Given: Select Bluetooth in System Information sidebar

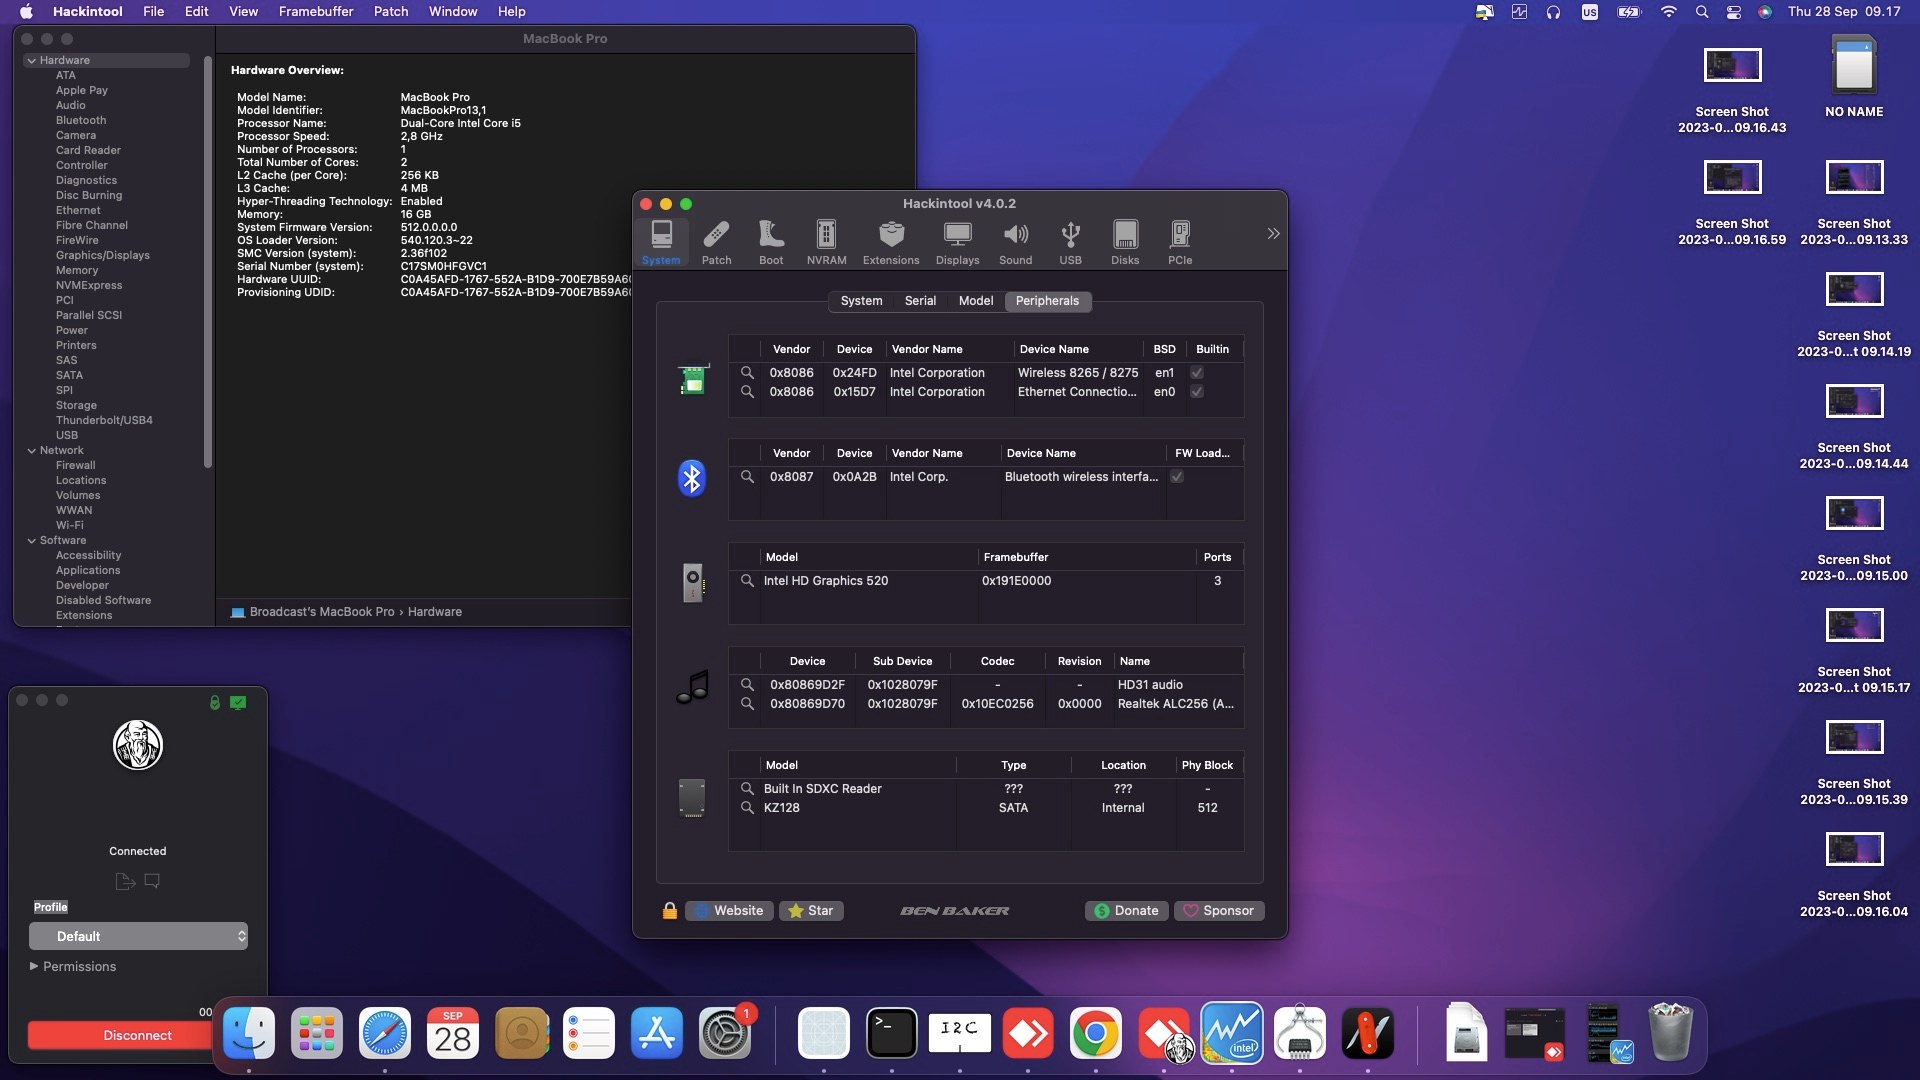Looking at the screenshot, I should point(81,121).
